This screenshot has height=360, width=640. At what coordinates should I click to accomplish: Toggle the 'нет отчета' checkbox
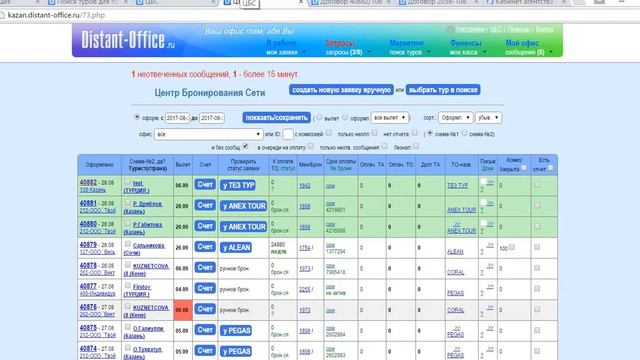point(414,133)
